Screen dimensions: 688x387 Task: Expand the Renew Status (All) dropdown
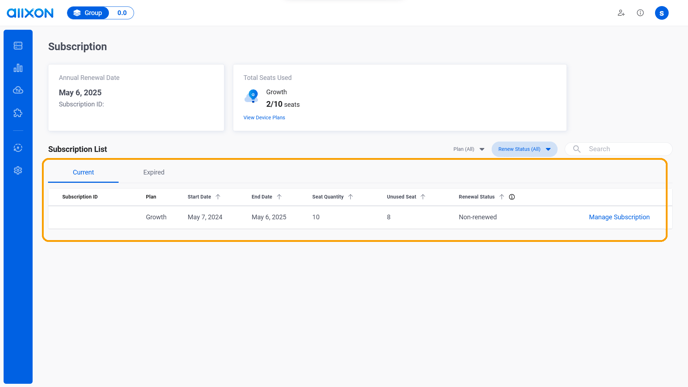(524, 149)
